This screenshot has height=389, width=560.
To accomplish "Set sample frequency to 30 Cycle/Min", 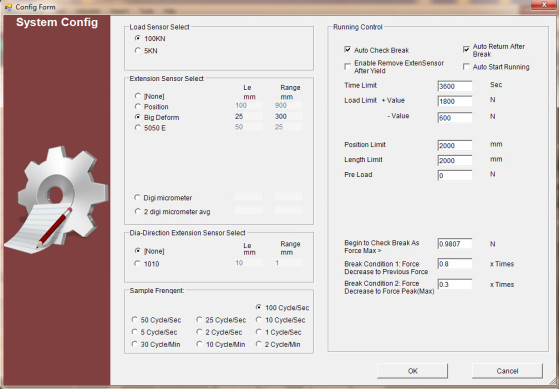I will [x=134, y=344].
